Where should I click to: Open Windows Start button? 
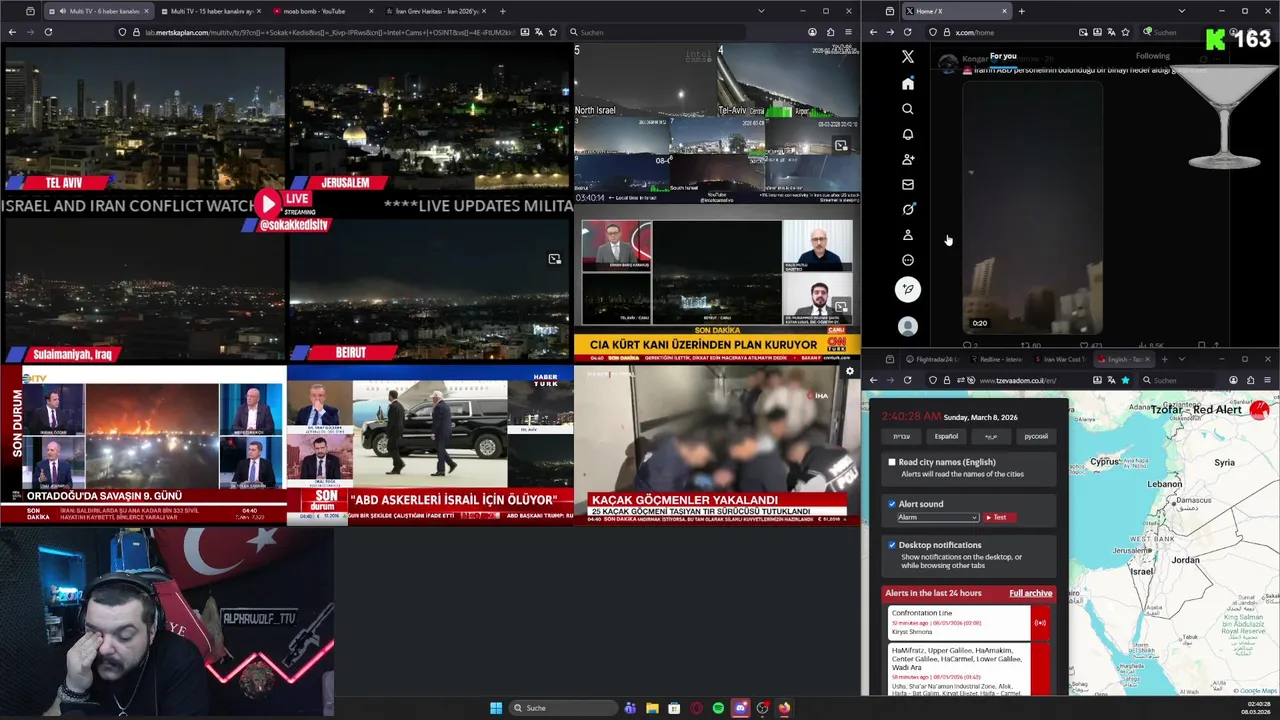coord(496,708)
